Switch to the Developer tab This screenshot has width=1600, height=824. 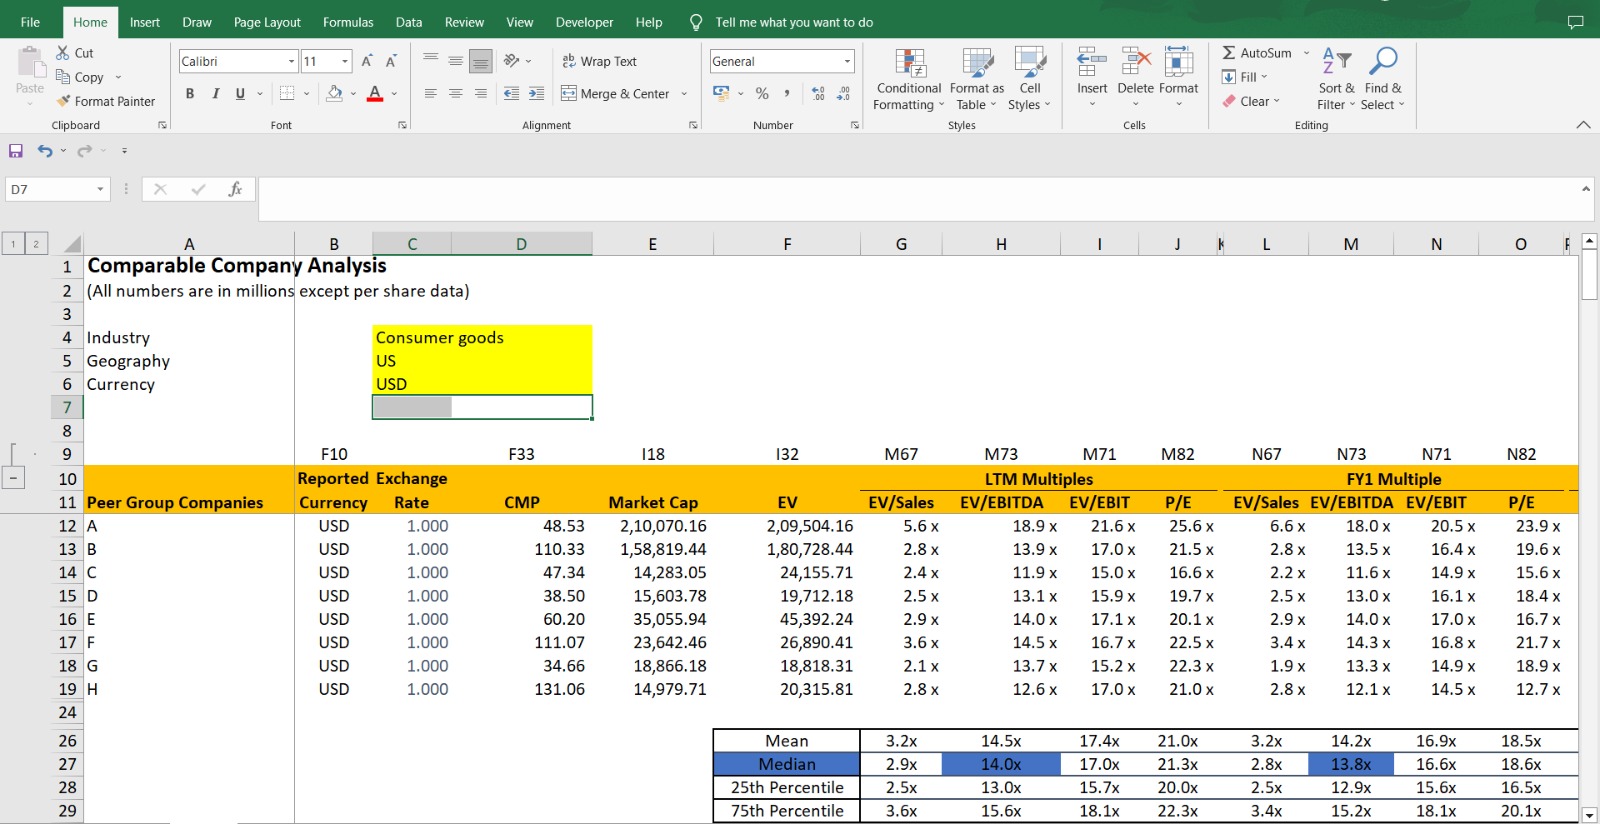click(585, 22)
